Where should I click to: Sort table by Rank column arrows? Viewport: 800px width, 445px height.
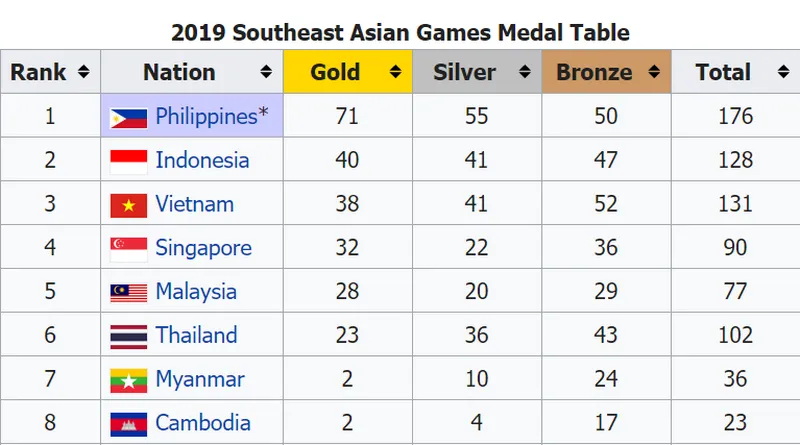coord(83,73)
